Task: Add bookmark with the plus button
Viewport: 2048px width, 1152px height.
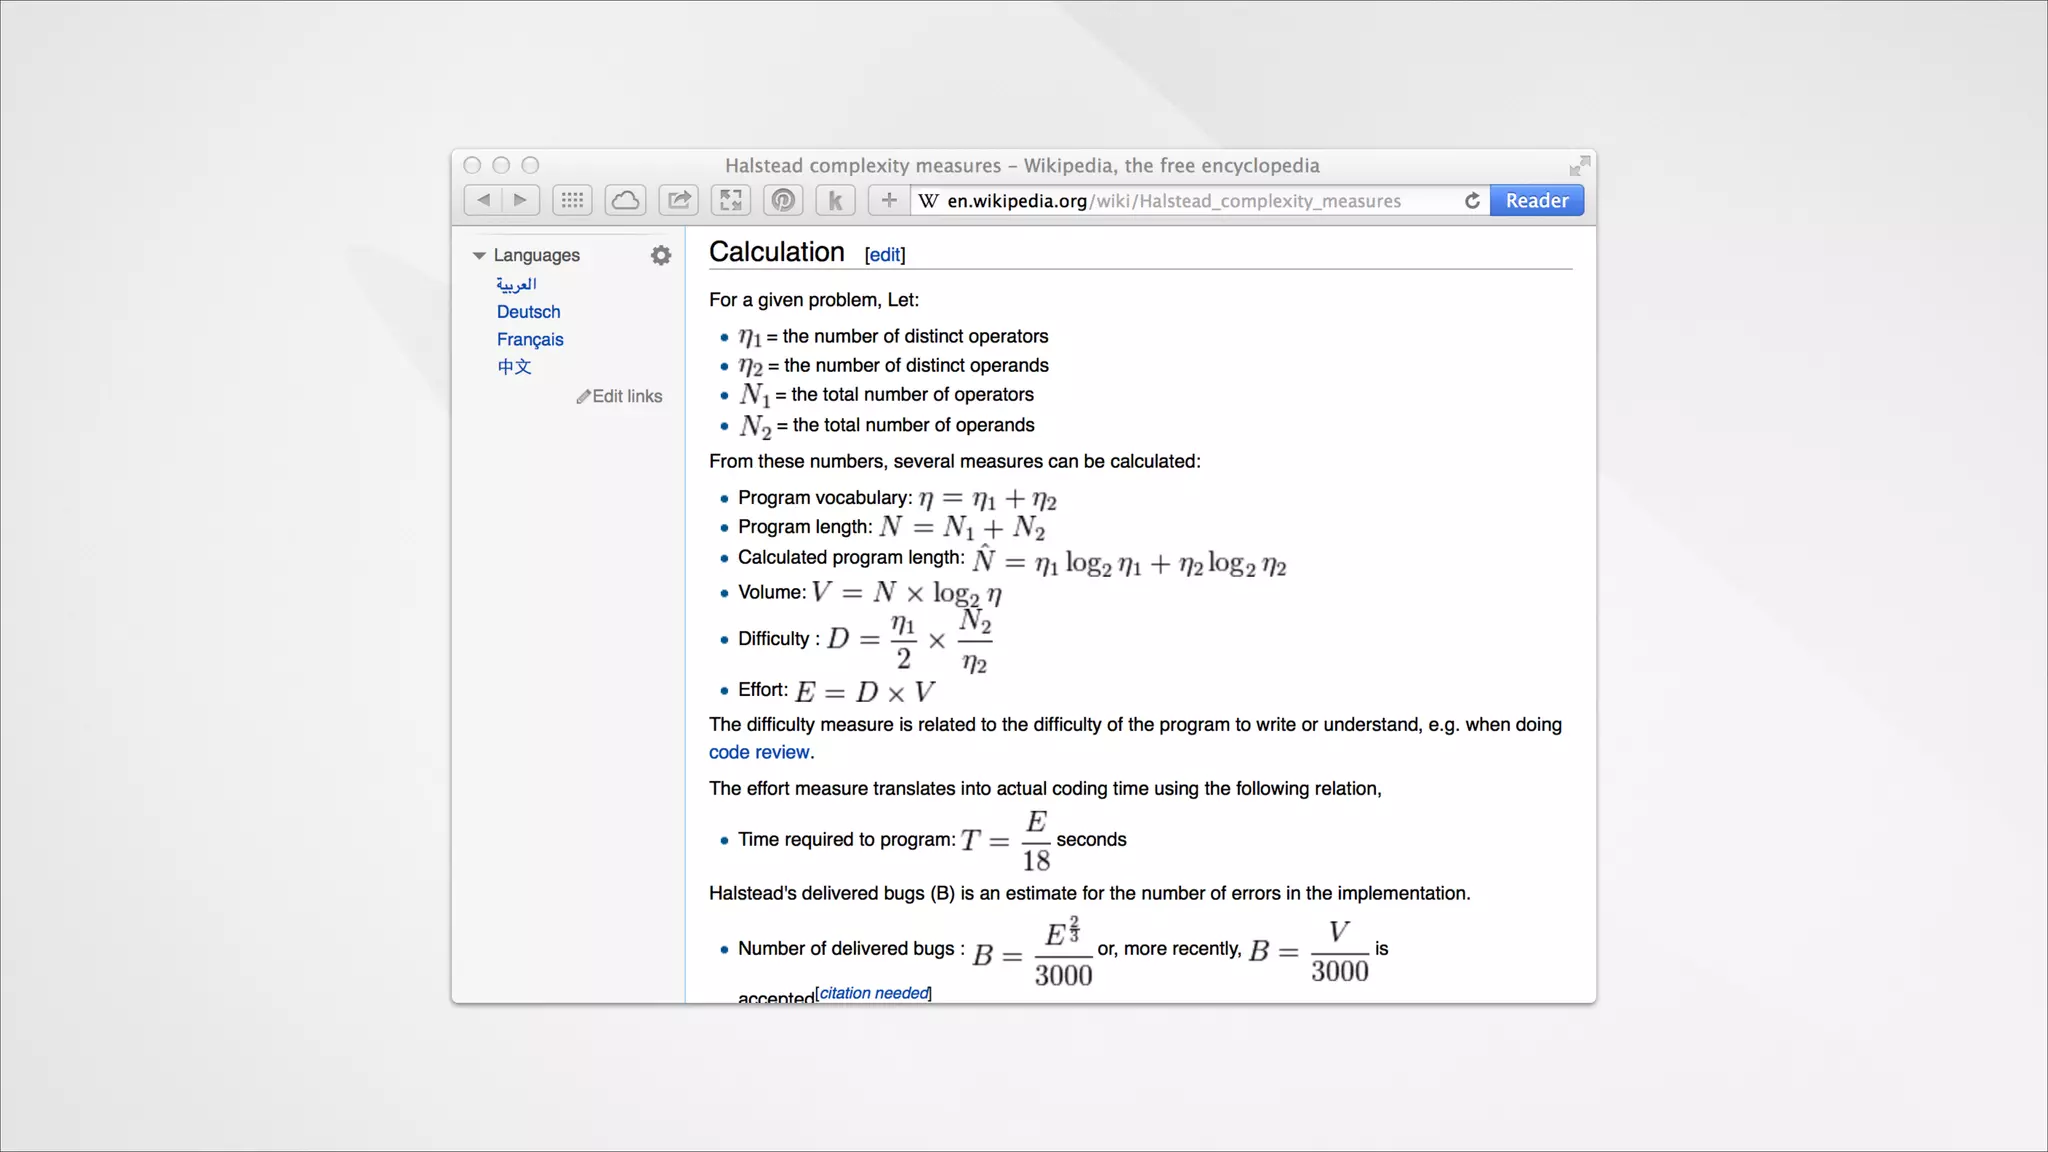Action: point(889,200)
